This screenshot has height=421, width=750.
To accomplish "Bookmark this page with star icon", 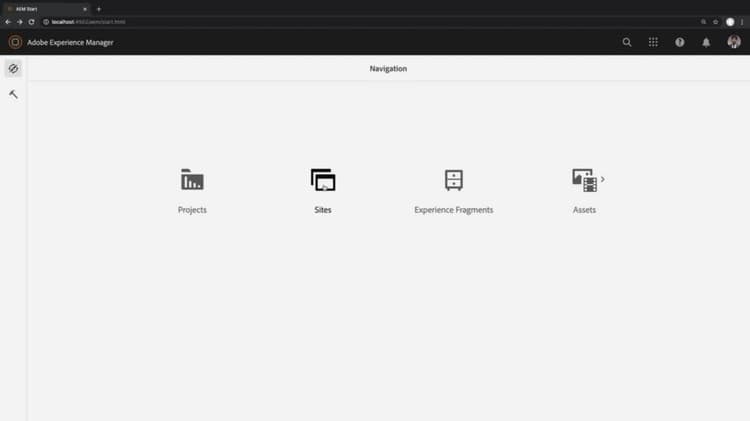I will click(716, 22).
